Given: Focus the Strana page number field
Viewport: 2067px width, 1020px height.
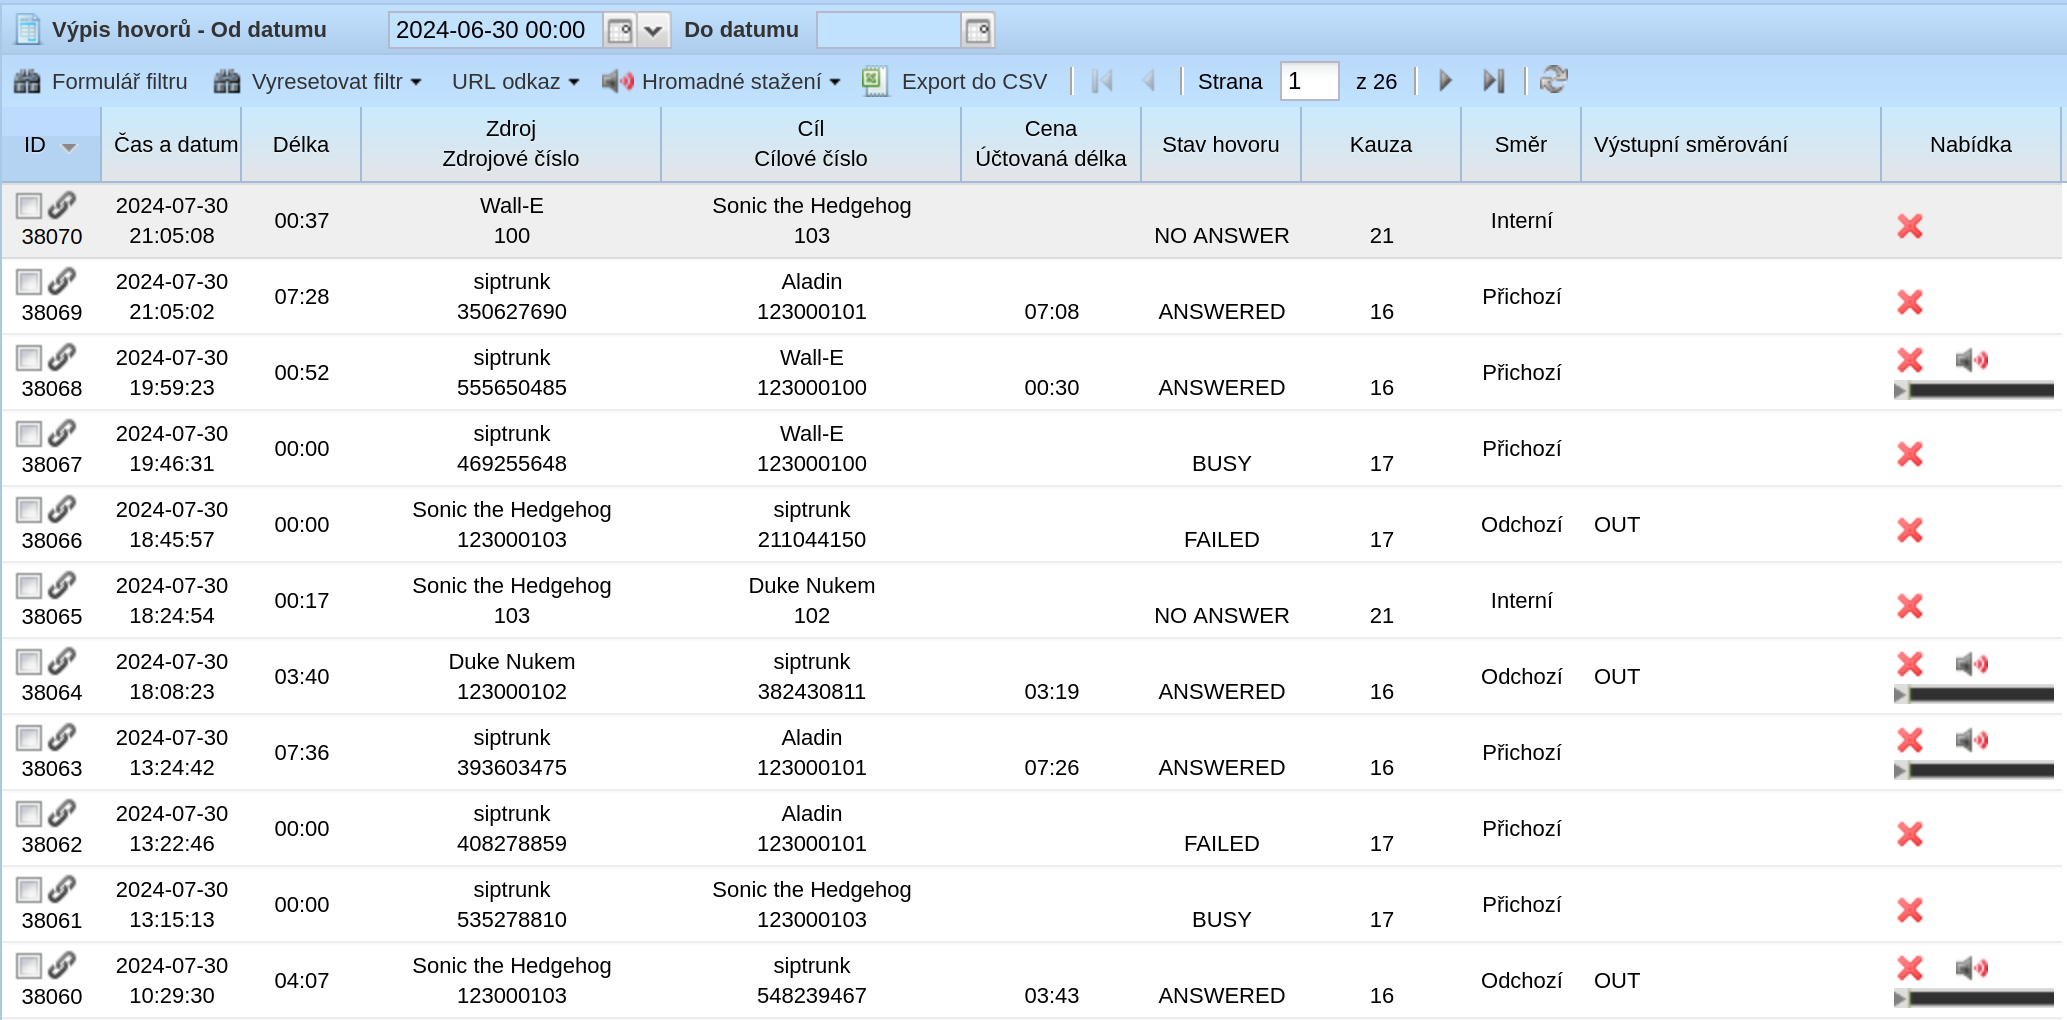Looking at the screenshot, I should click(x=1309, y=81).
